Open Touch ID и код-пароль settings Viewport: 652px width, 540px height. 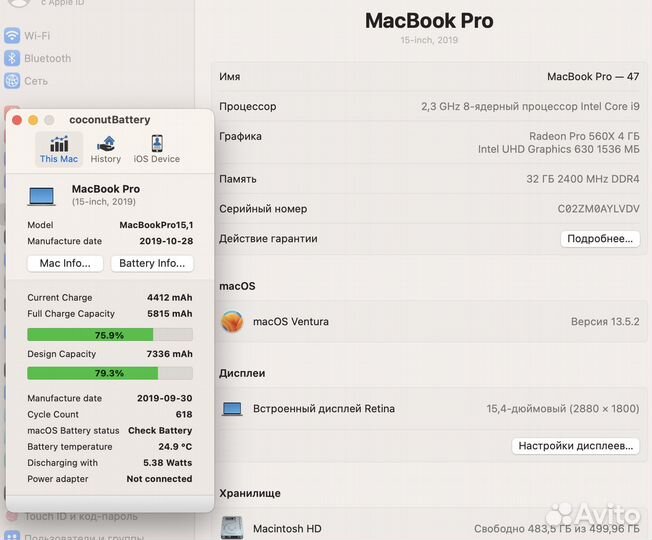coord(72,516)
